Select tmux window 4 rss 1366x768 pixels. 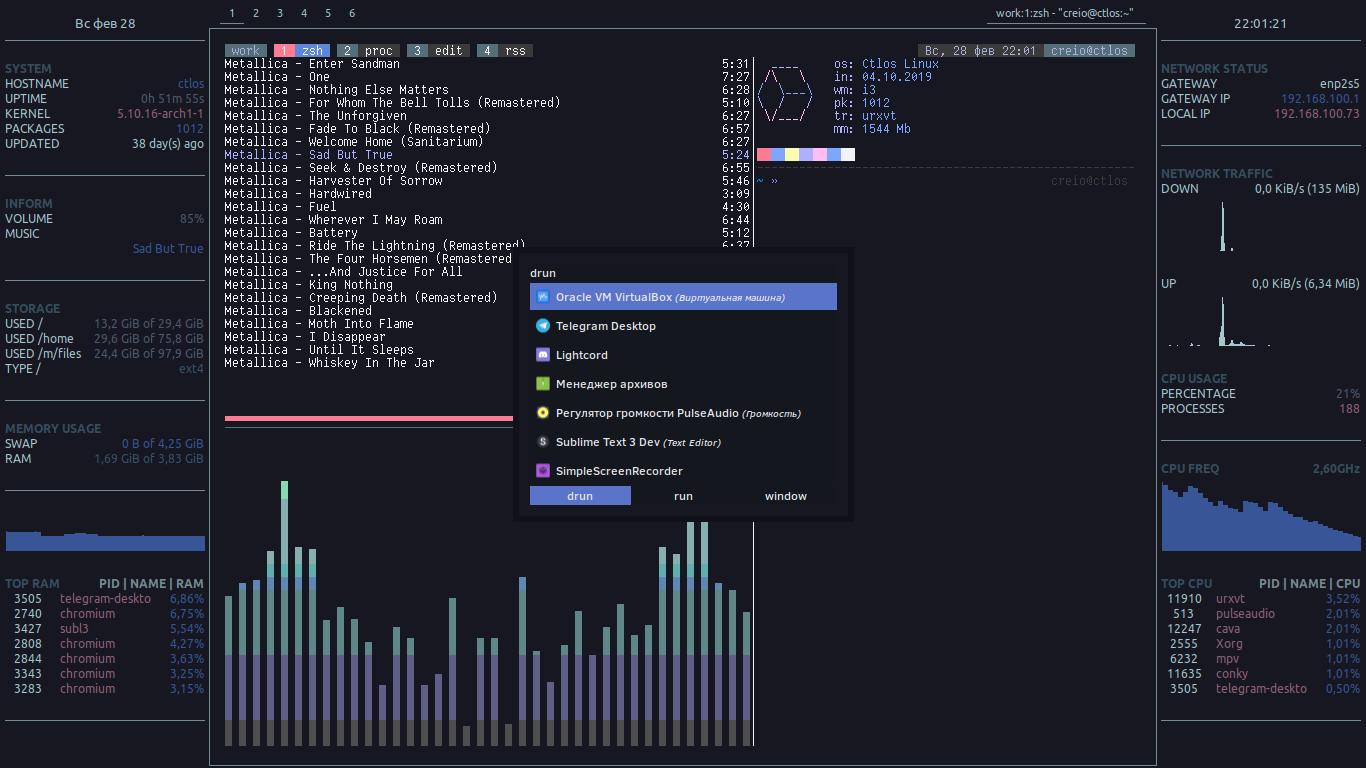point(505,51)
